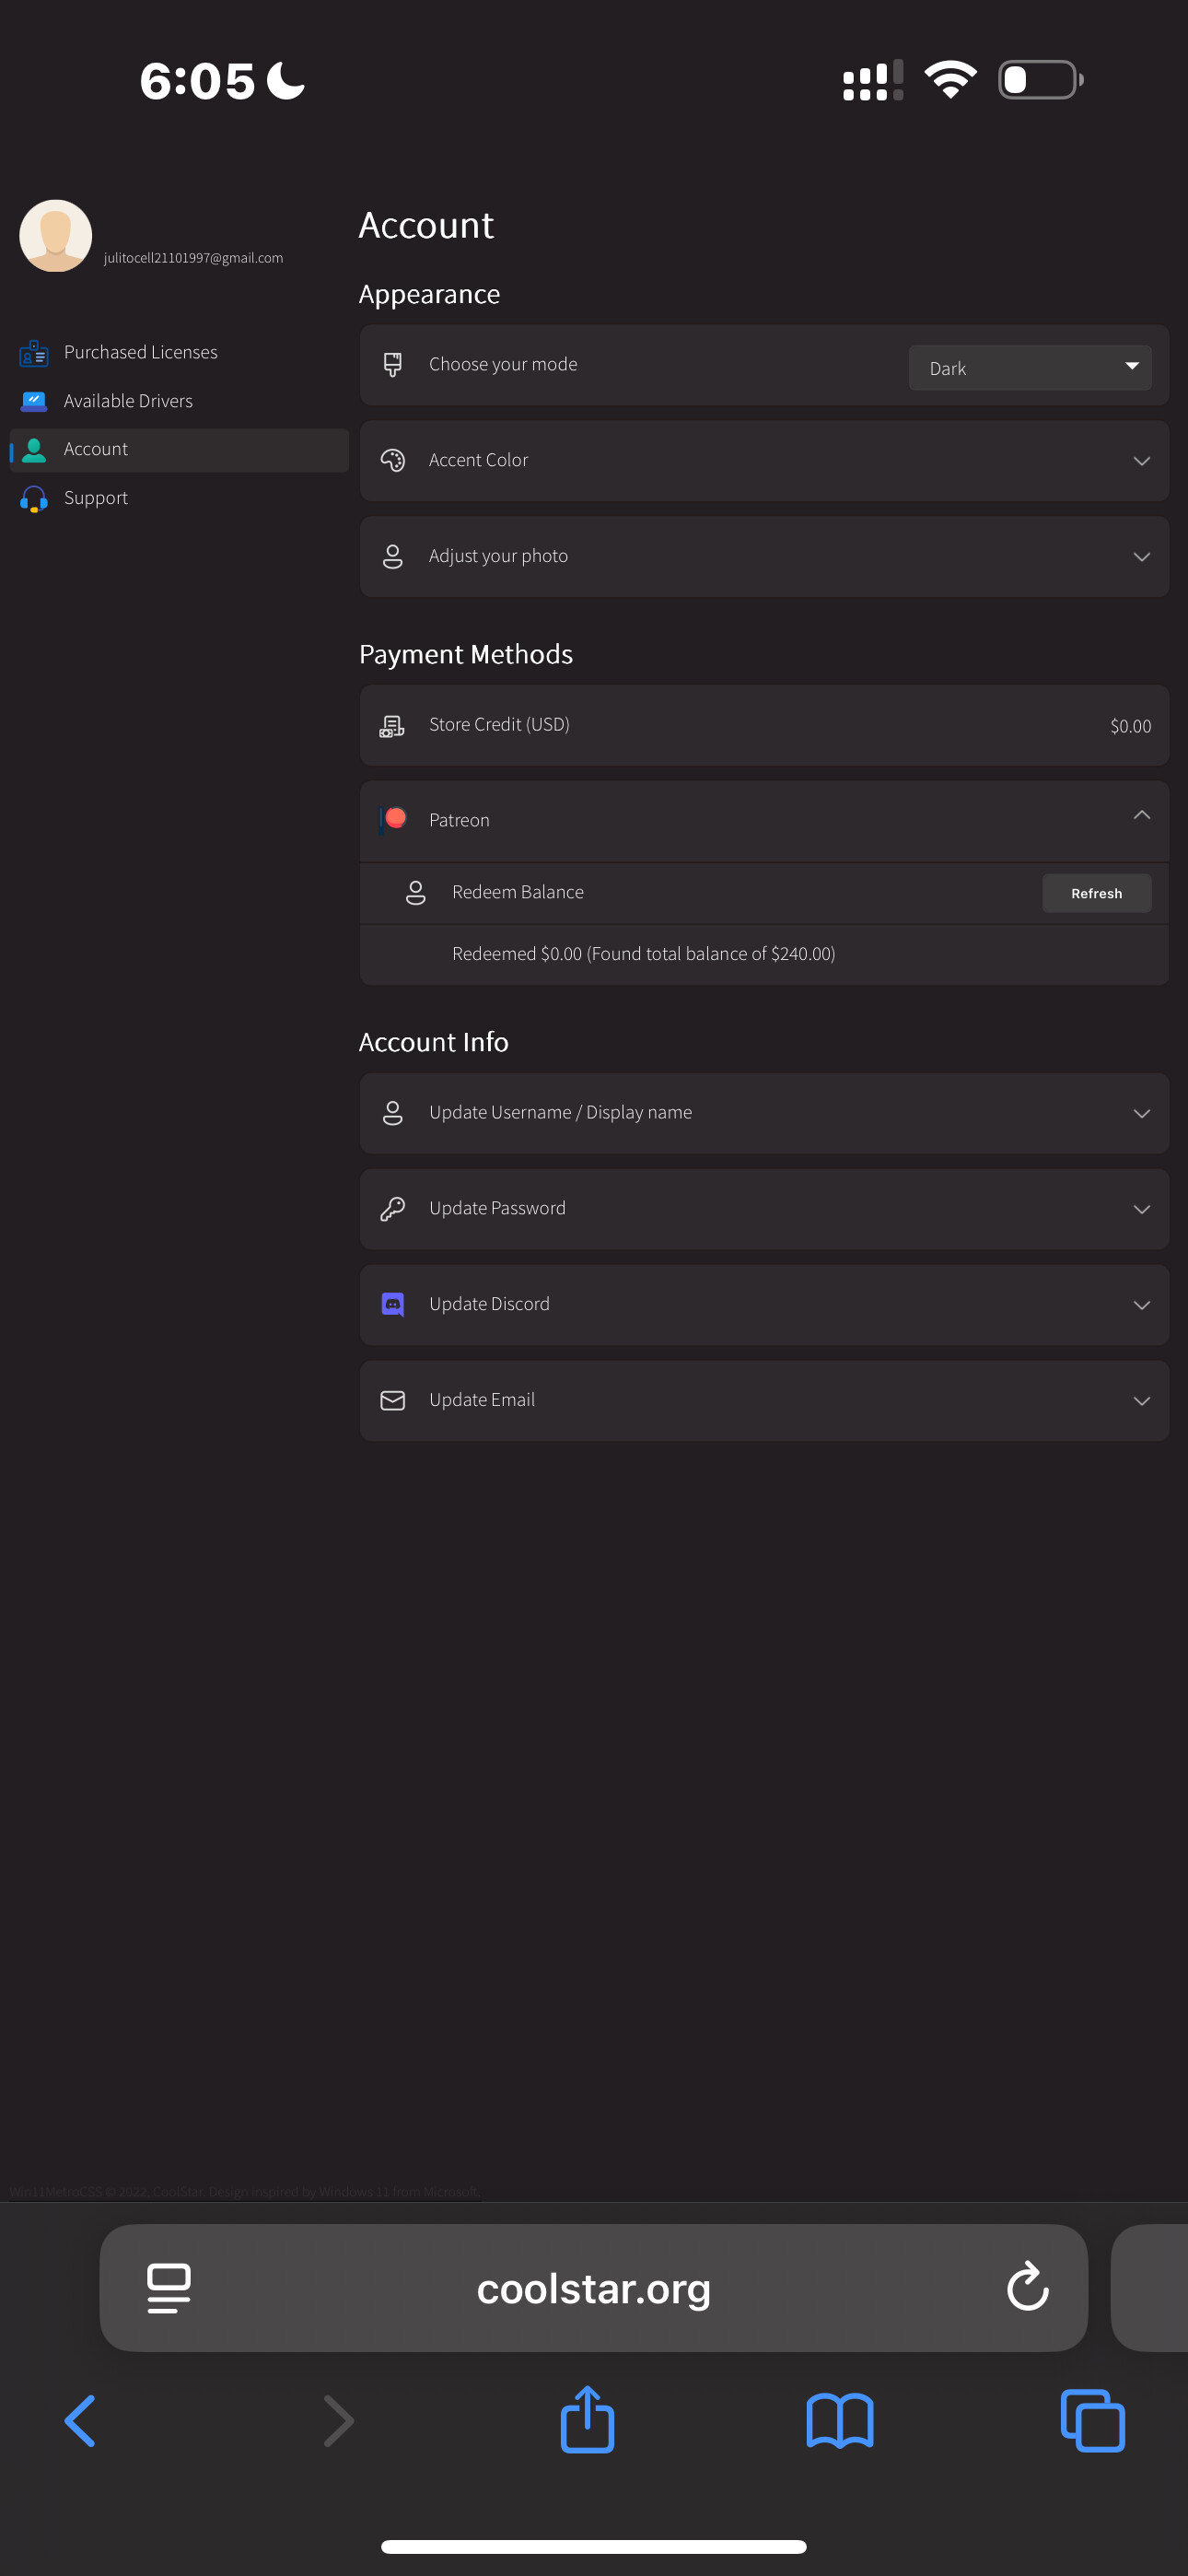This screenshot has width=1188, height=2576.
Task: Click the Discord icon beside Update Discord
Action: point(393,1304)
